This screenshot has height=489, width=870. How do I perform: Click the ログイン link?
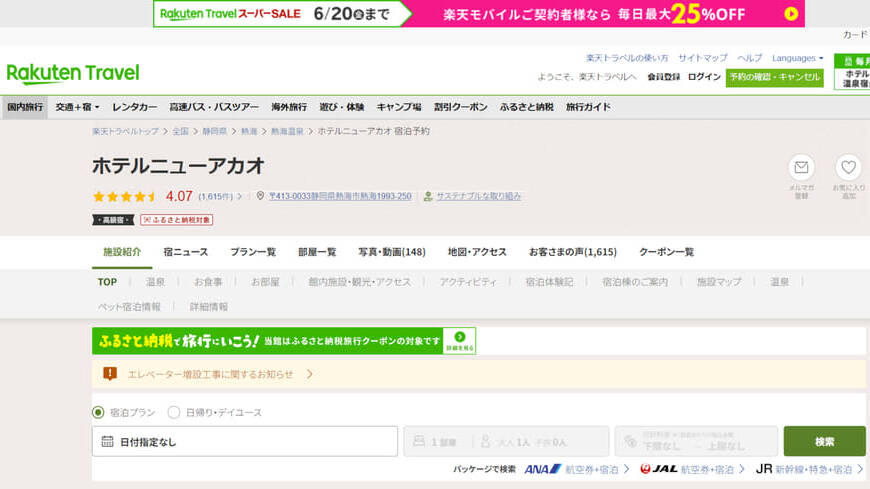tap(704, 77)
